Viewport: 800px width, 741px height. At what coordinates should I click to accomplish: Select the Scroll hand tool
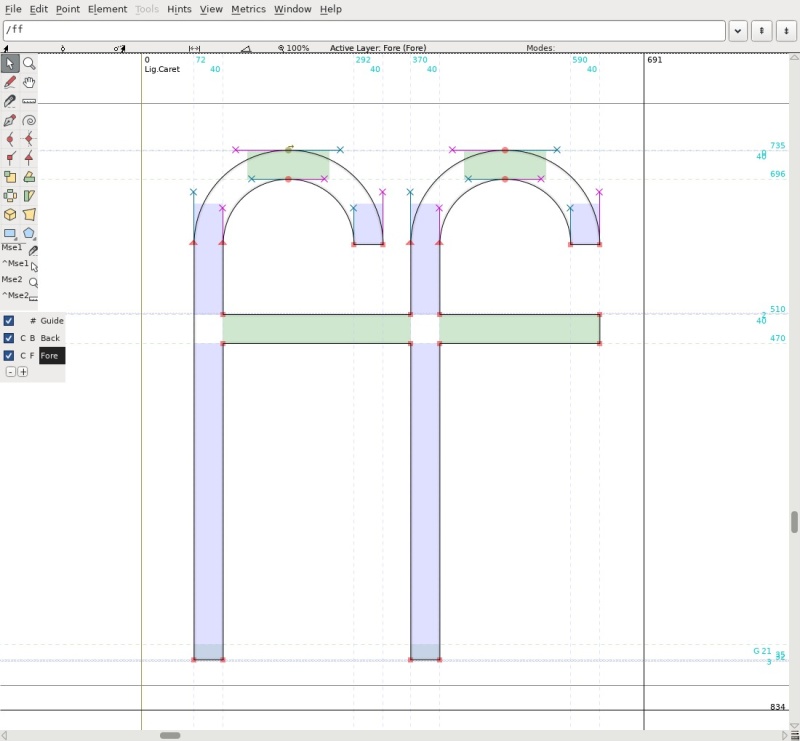pyautogui.click(x=29, y=82)
